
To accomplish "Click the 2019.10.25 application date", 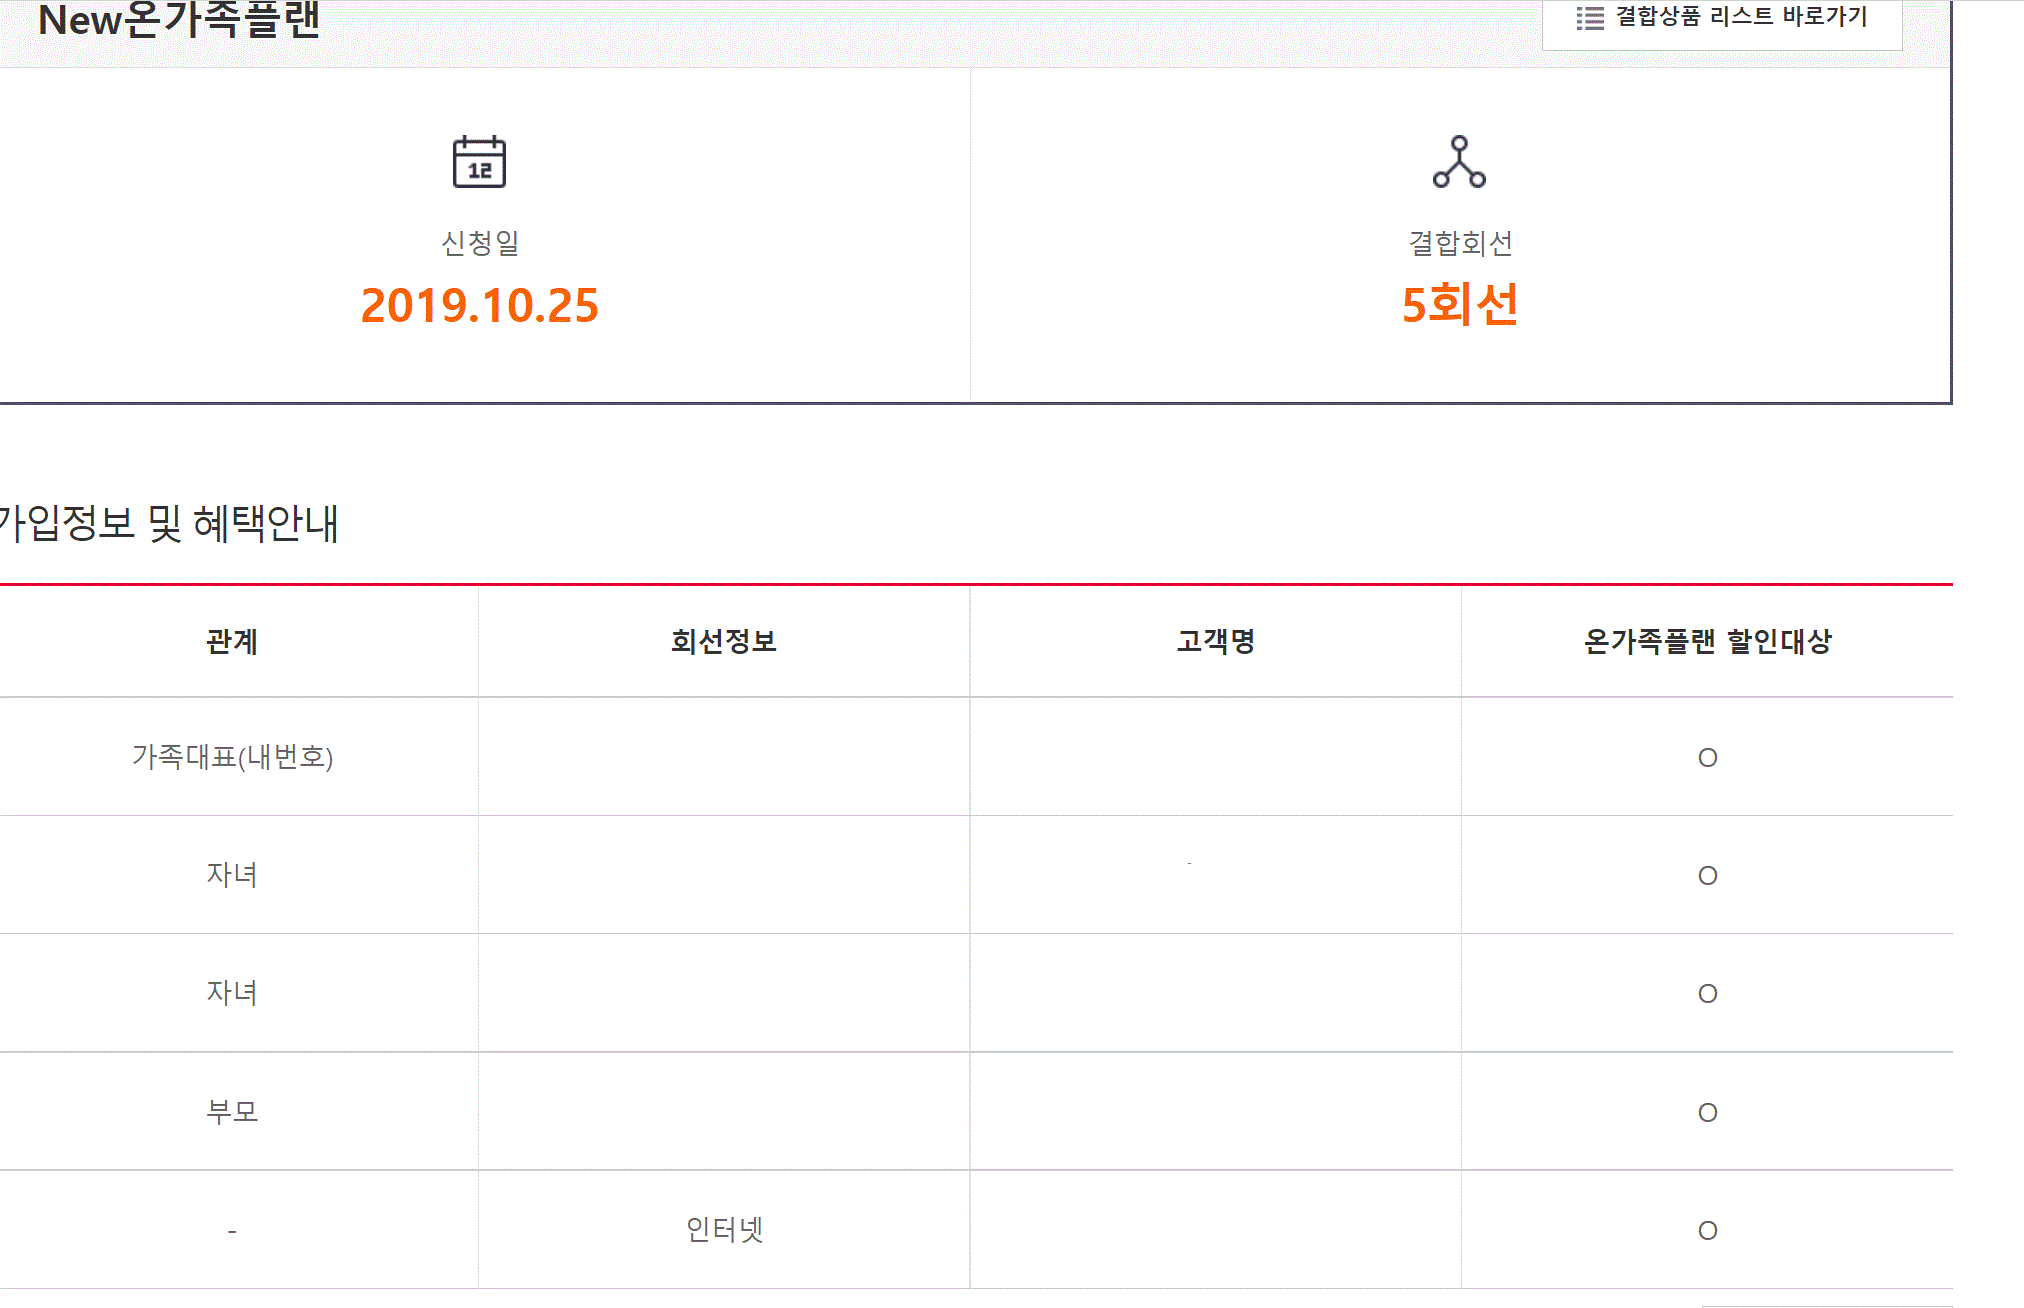I will coord(479,306).
